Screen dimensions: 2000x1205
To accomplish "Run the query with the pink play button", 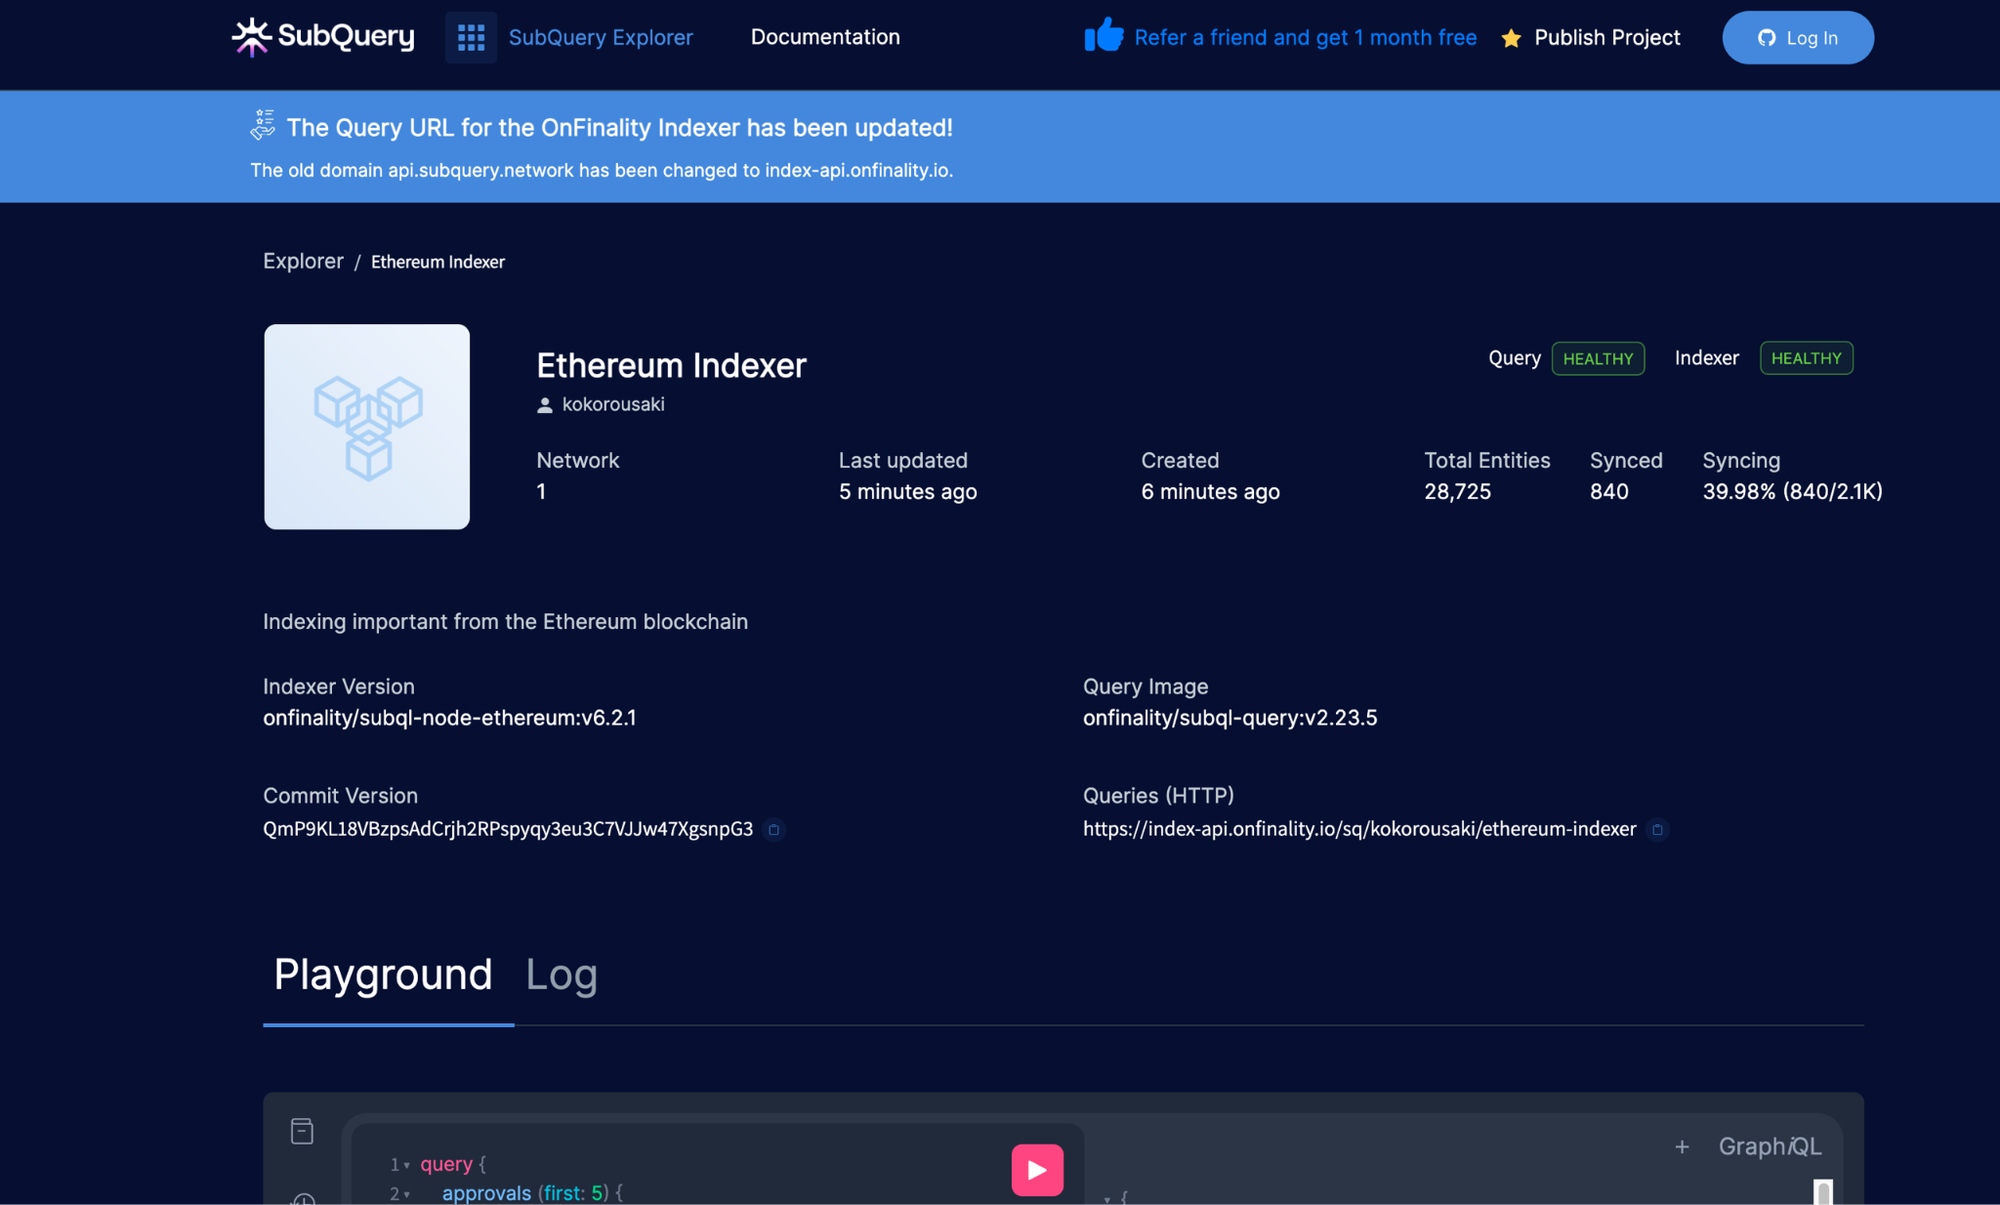I will [1037, 1168].
